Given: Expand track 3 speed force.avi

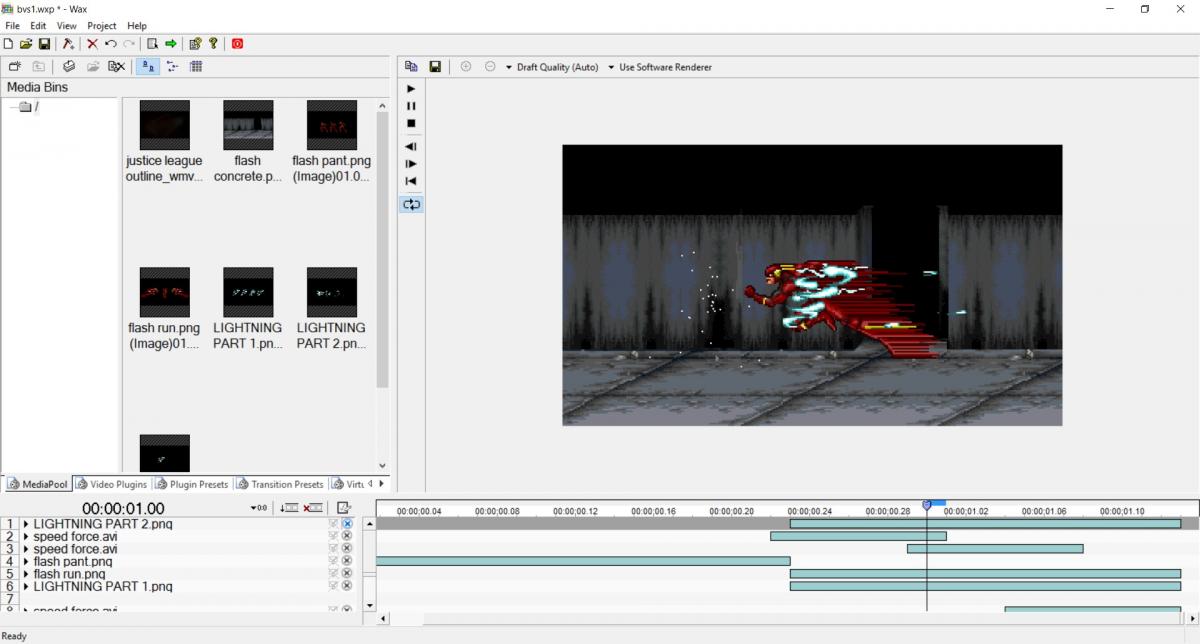Looking at the screenshot, I should (x=26, y=549).
